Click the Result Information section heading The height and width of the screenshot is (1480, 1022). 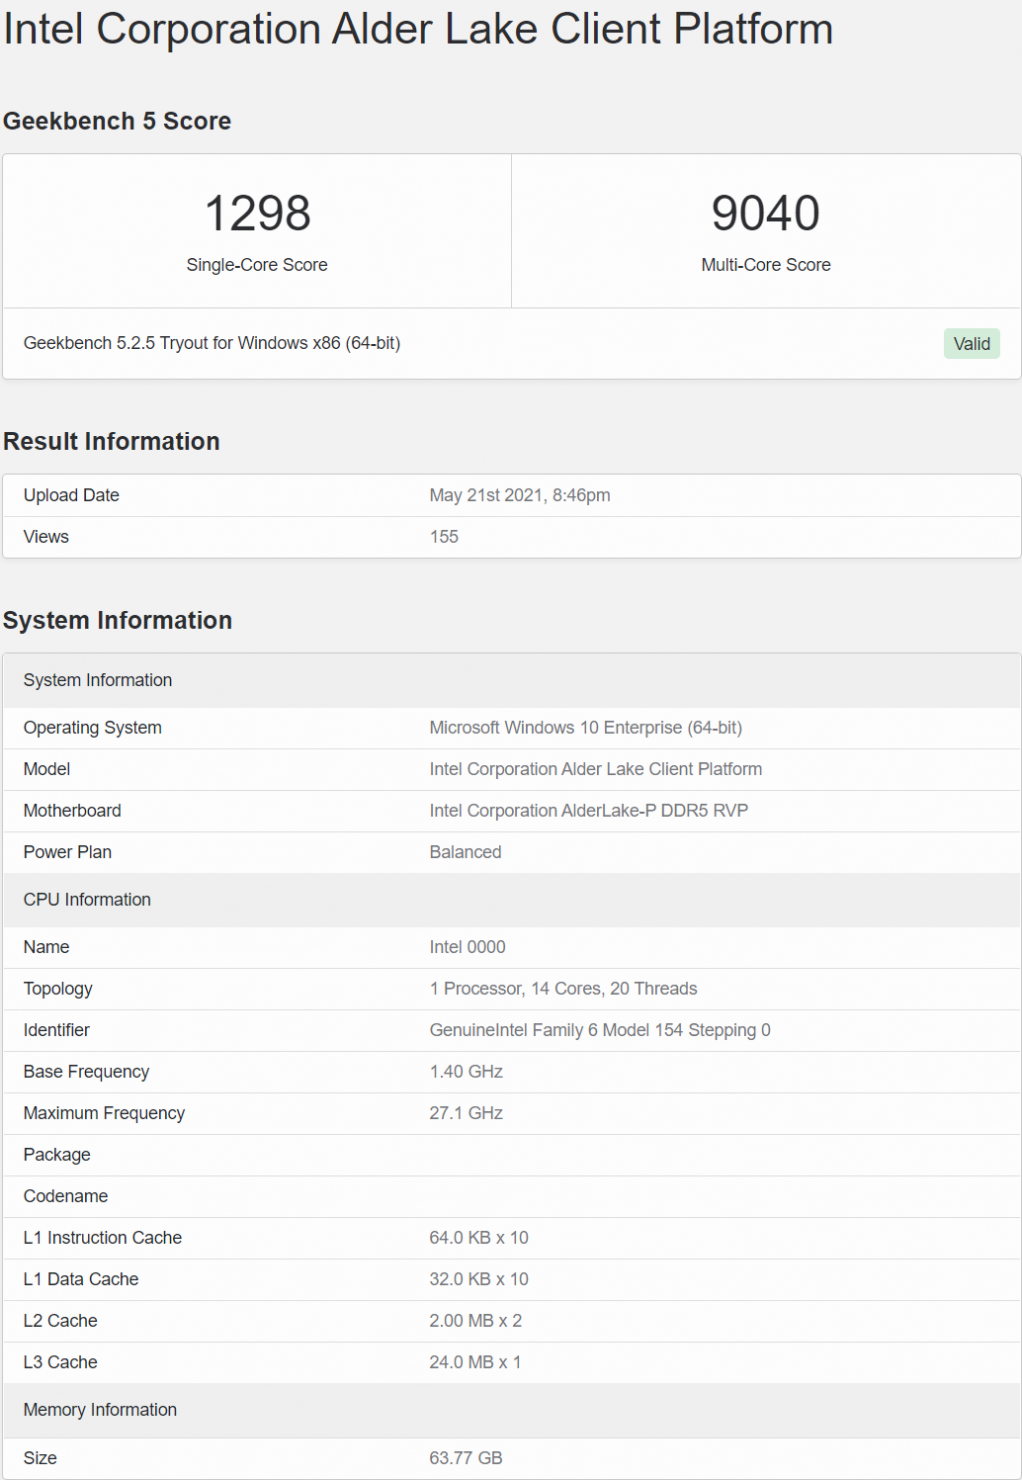click(111, 441)
